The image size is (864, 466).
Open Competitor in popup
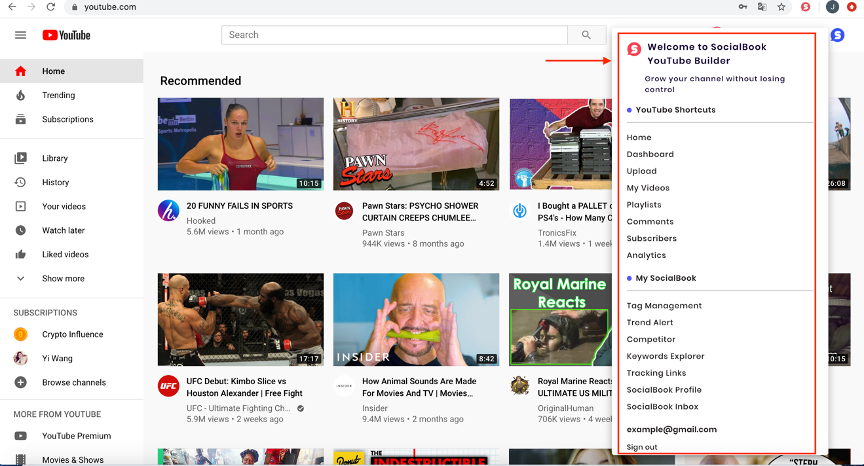click(x=651, y=339)
